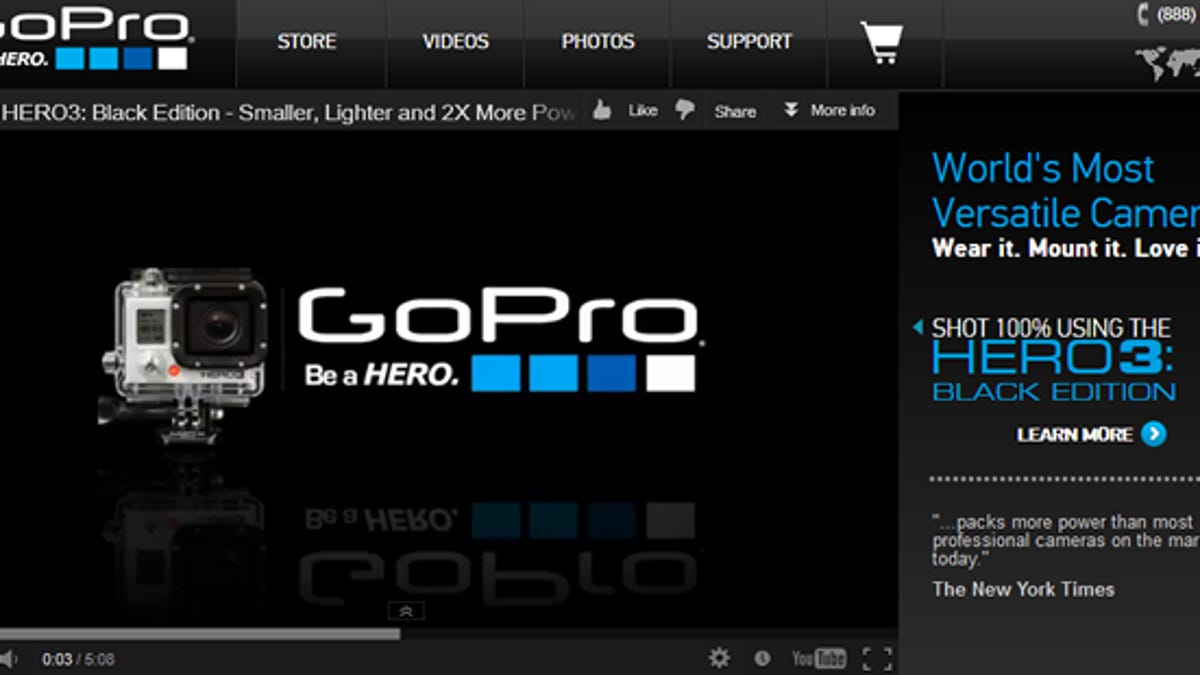Screen dimensions: 1200x675
Task: Click the world map region icon
Action: coord(1167,64)
